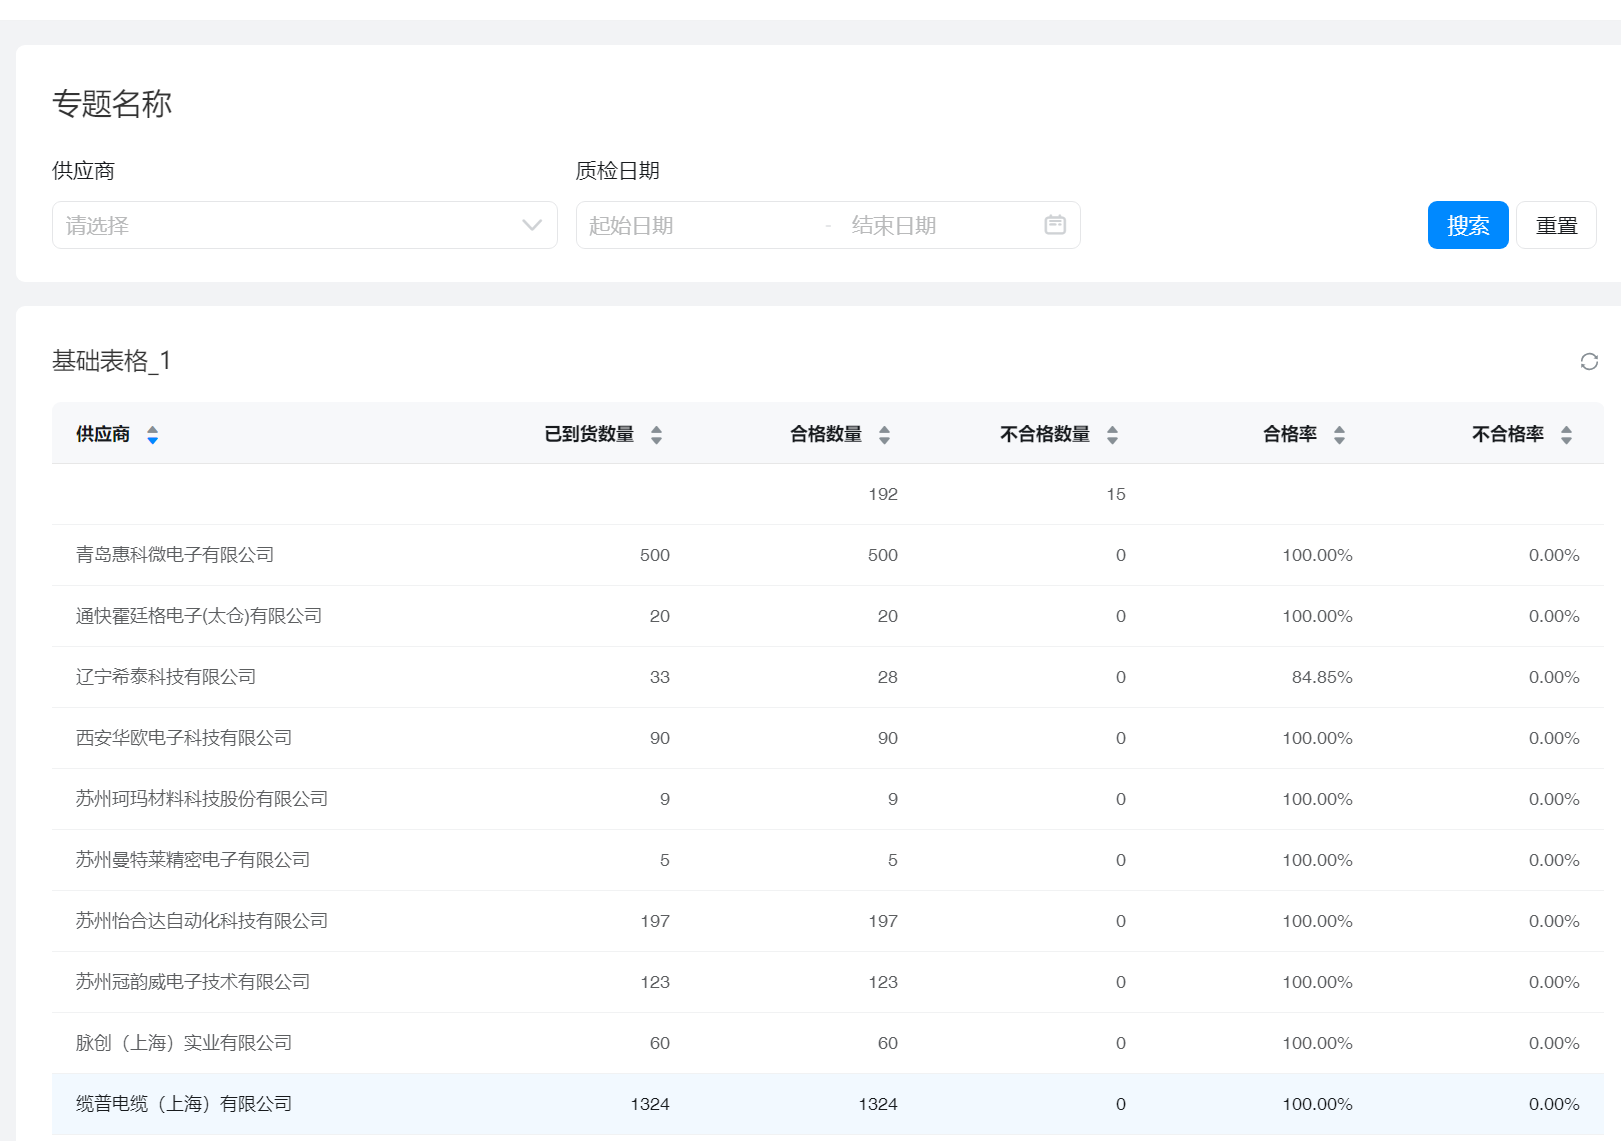Viewport: 1621px width, 1141px height.
Task: Click 0.00% in 苏州珂玛 row
Action: point(1554,799)
